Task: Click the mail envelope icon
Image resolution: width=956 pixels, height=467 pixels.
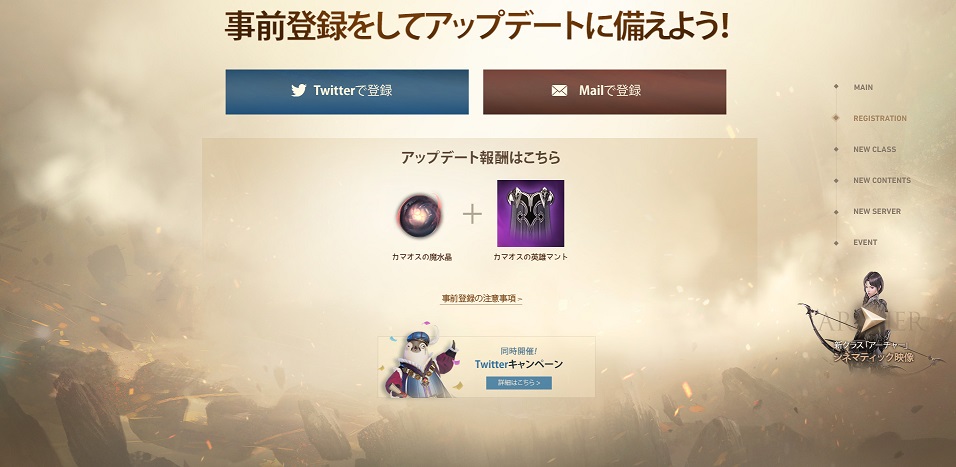Action: (559, 91)
